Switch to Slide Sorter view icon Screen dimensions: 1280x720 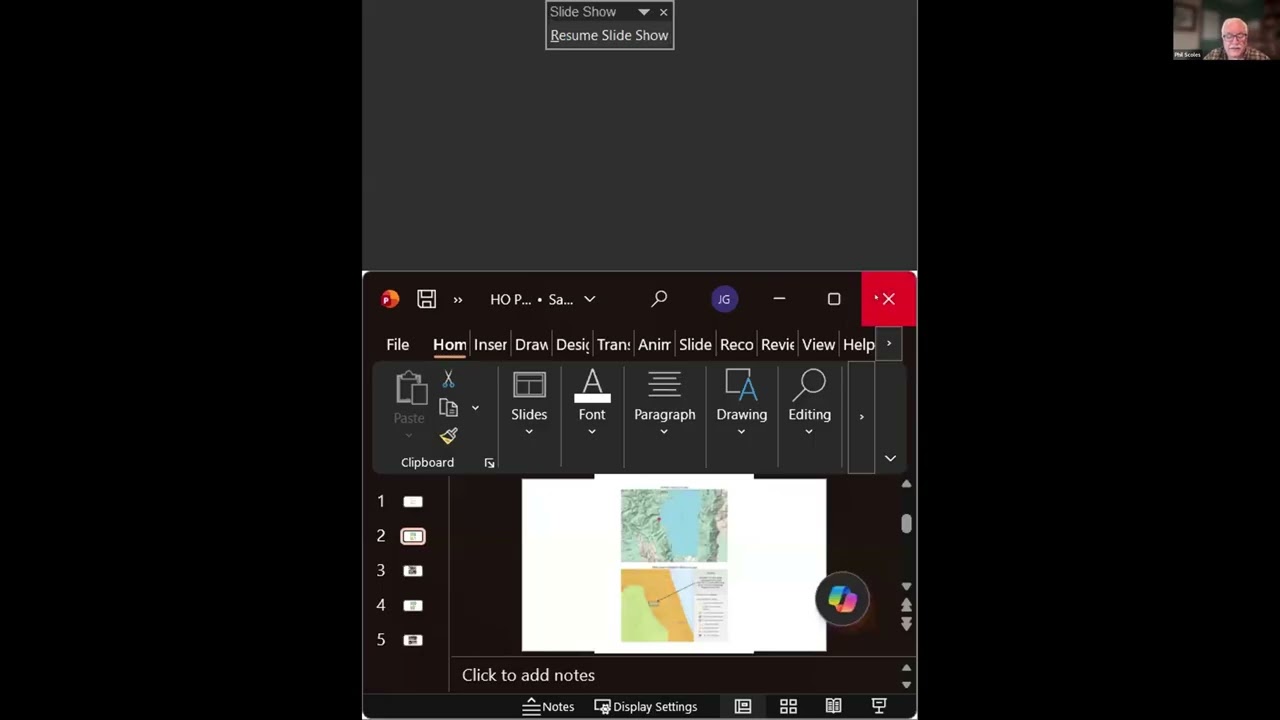(788, 706)
